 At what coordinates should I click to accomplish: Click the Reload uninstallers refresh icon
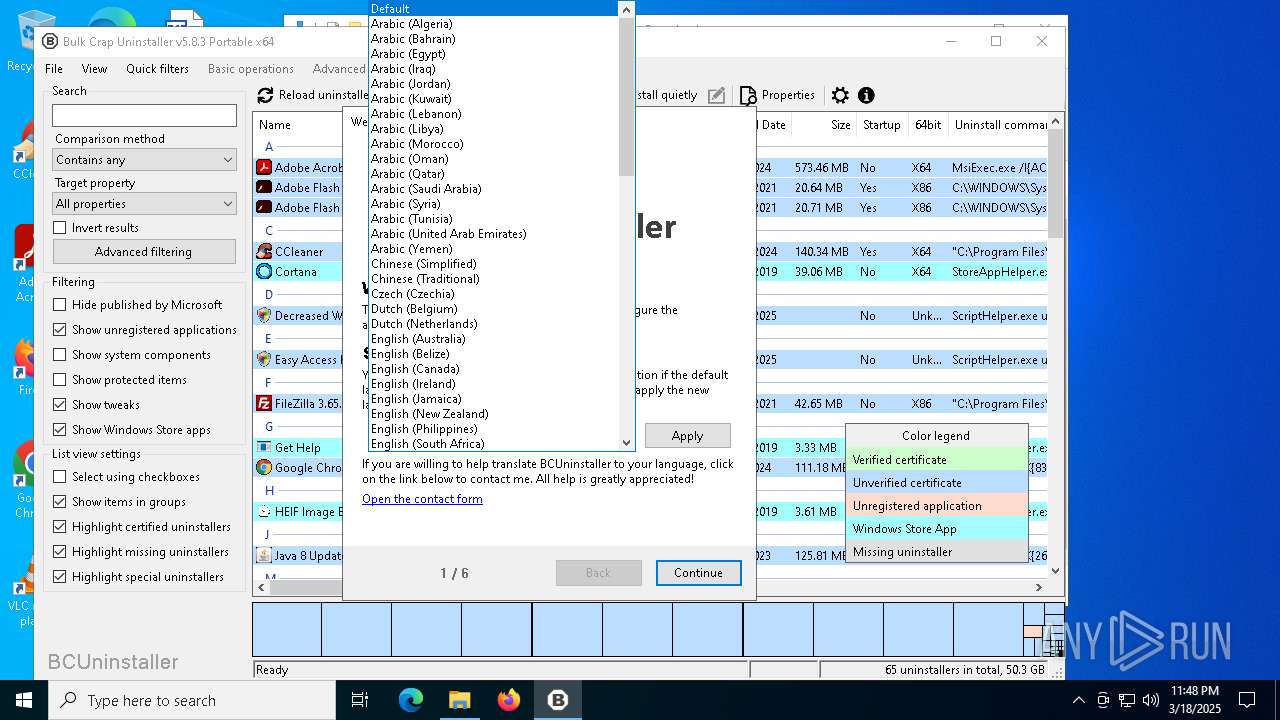pos(265,95)
